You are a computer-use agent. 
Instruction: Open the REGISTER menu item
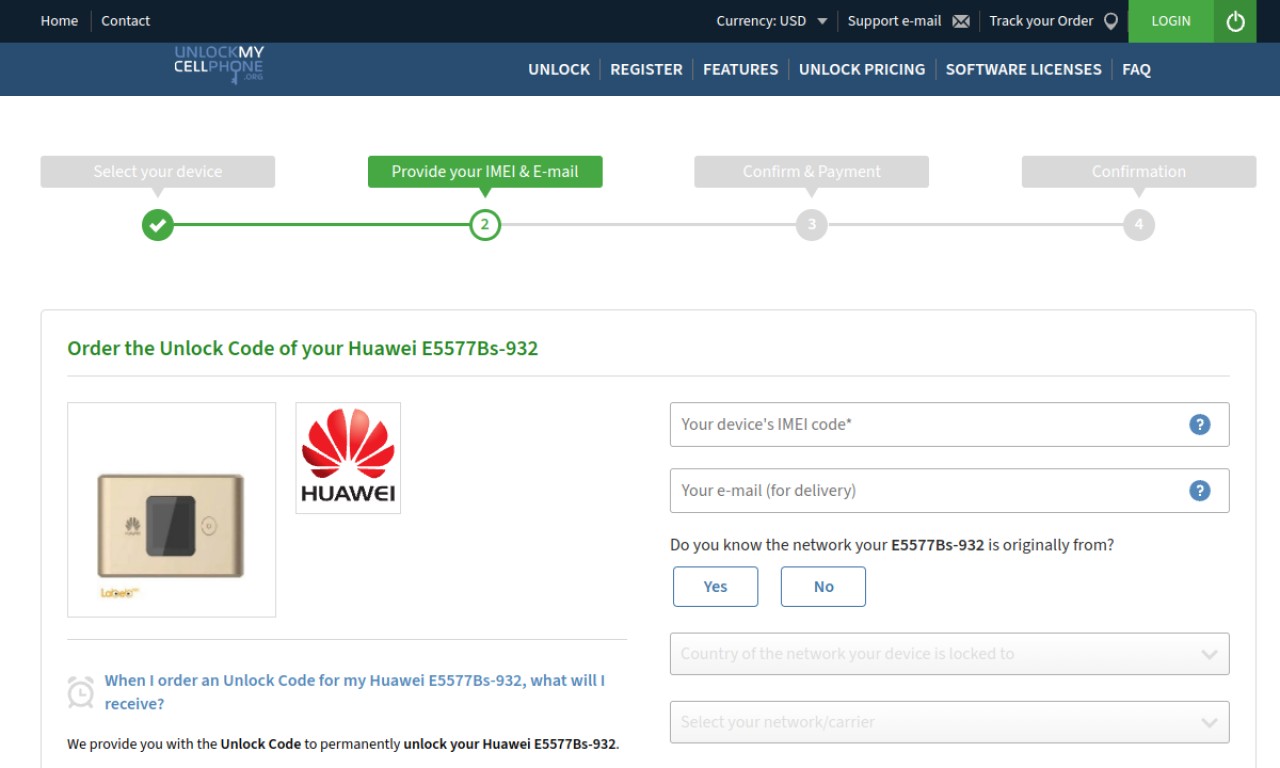coord(646,69)
